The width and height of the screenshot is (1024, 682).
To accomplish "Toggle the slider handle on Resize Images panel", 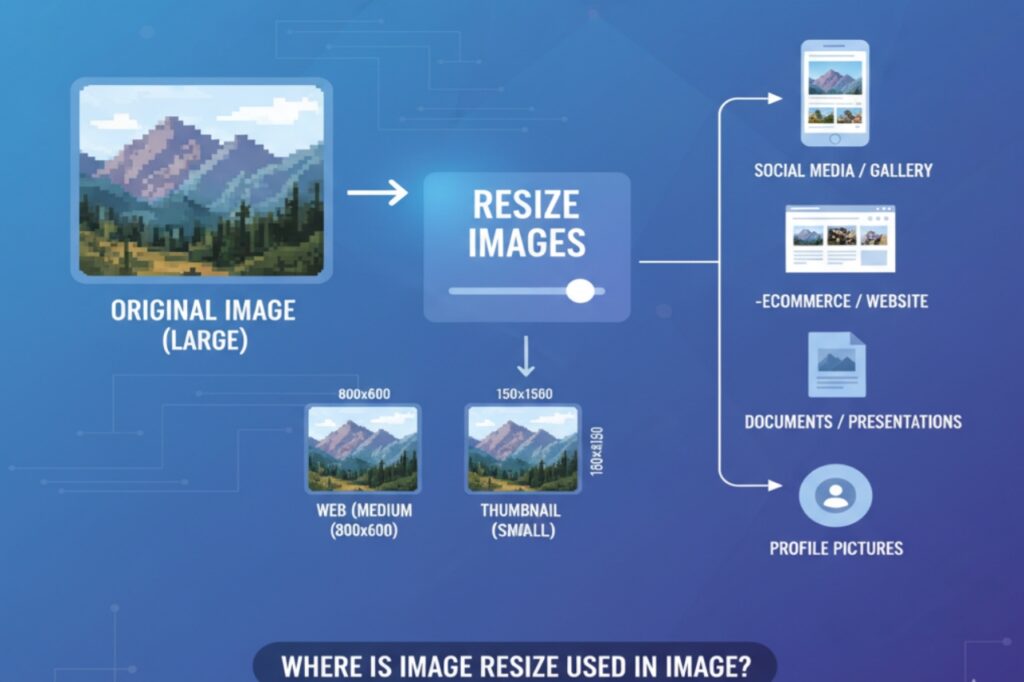I will coord(580,289).
